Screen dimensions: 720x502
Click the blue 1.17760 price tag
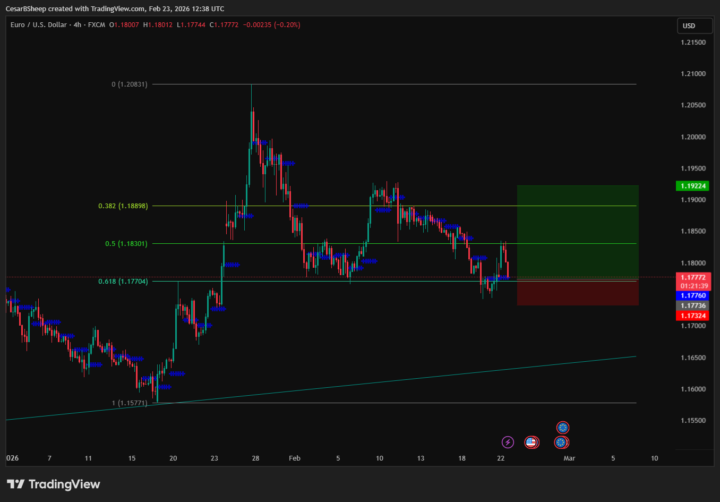click(693, 296)
